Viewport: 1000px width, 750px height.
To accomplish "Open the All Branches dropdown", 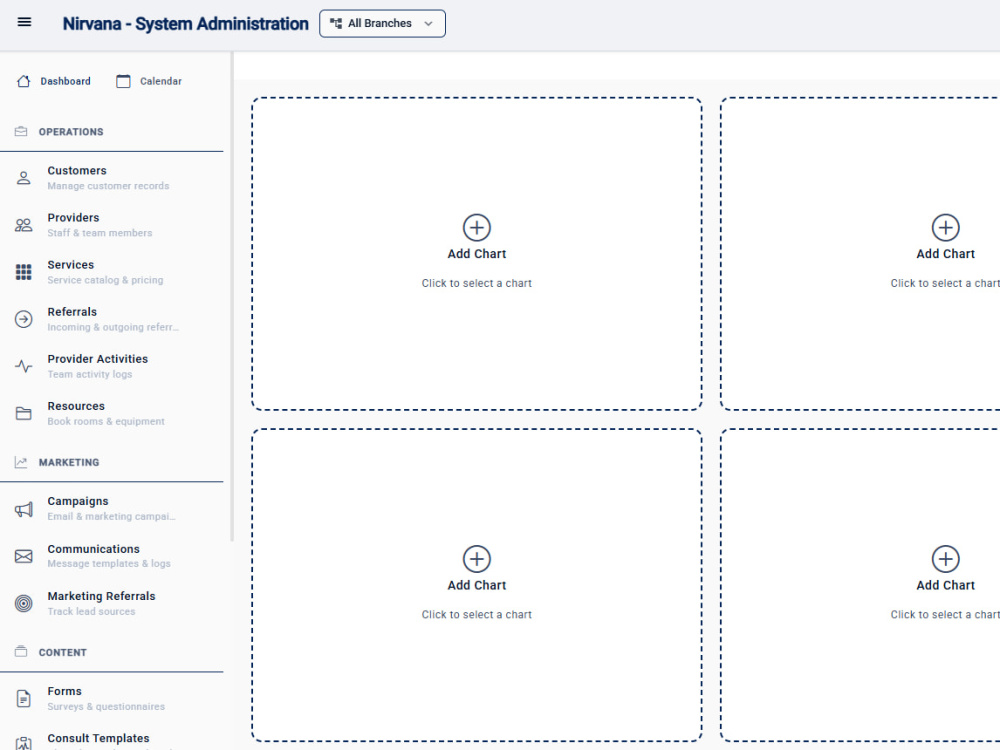I will [x=382, y=24].
